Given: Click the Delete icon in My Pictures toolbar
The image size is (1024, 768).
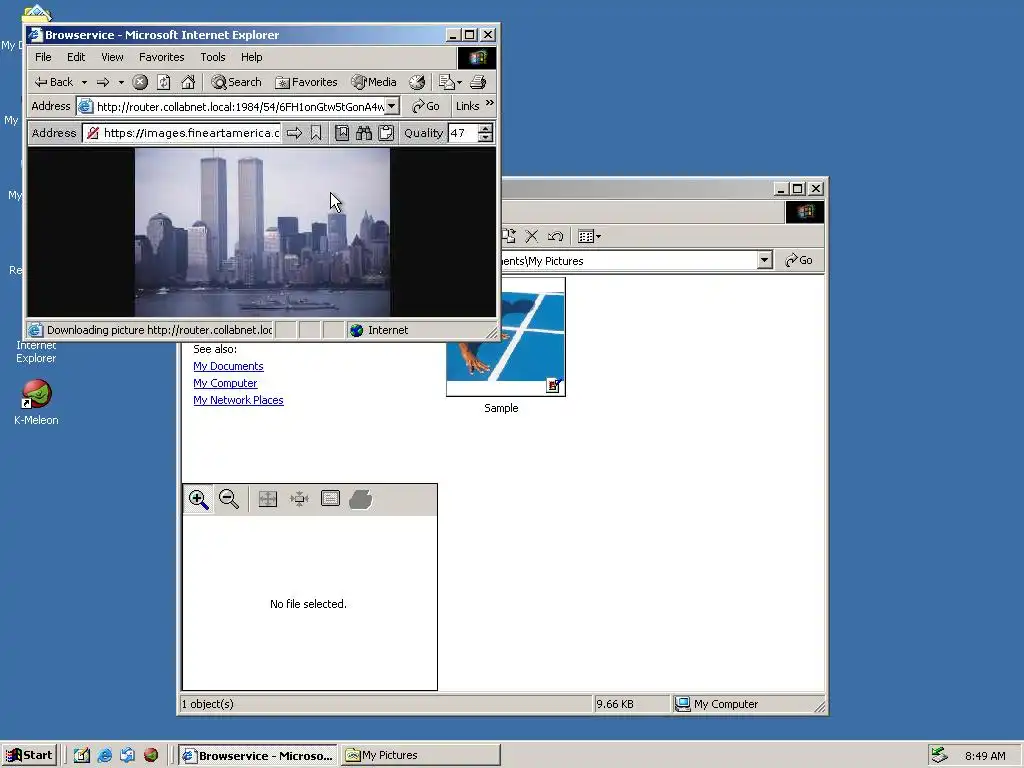Looking at the screenshot, I should click(x=532, y=236).
